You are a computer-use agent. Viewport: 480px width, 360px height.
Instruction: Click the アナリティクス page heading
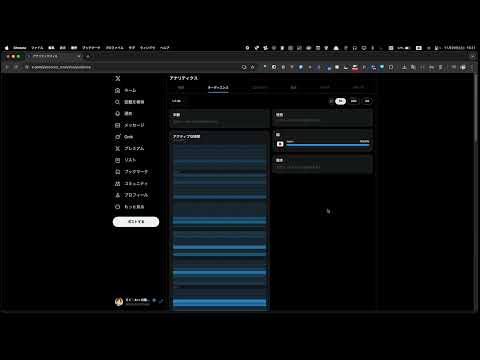click(183, 78)
